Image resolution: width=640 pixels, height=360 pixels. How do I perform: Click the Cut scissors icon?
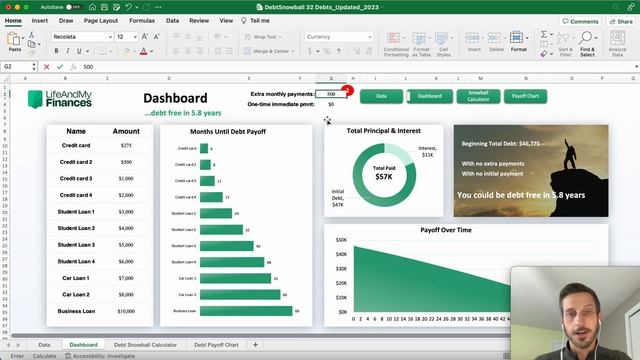pos(31,35)
